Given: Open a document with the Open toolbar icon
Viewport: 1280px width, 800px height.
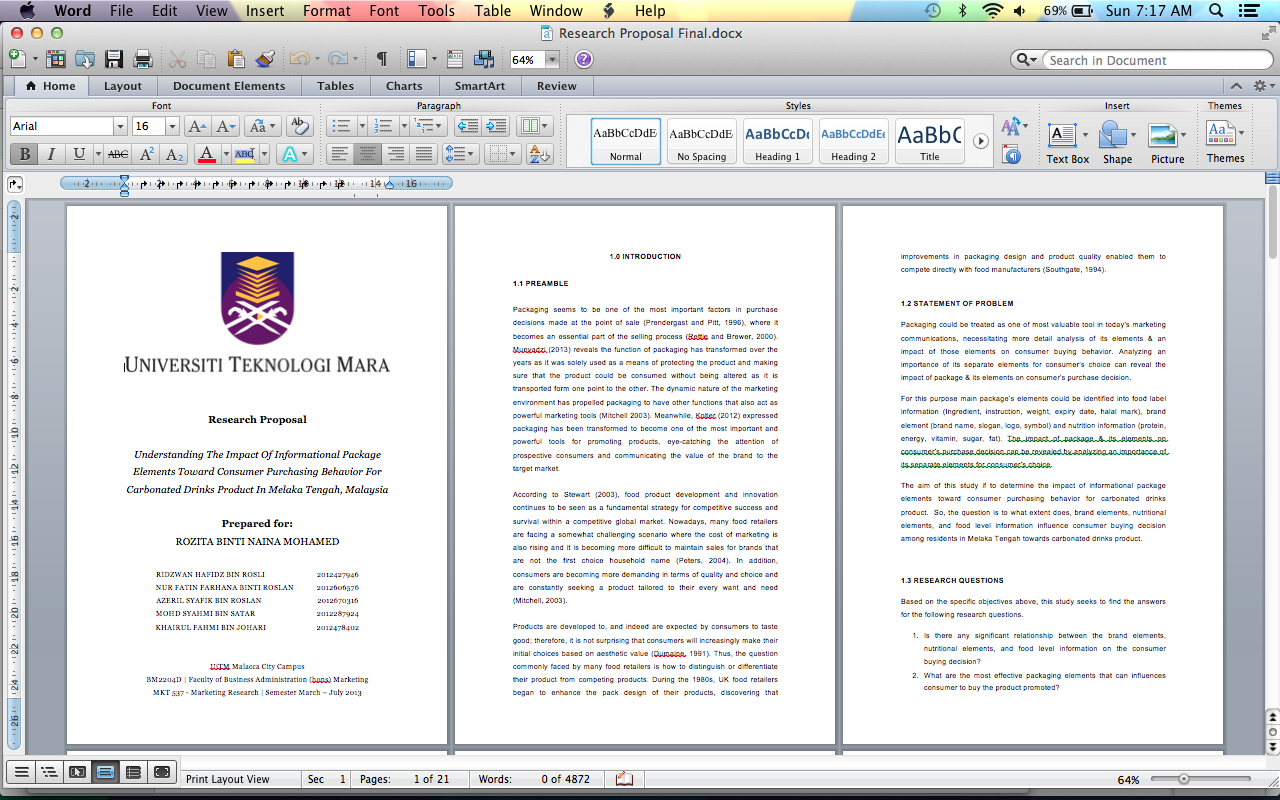Looking at the screenshot, I should (84, 59).
